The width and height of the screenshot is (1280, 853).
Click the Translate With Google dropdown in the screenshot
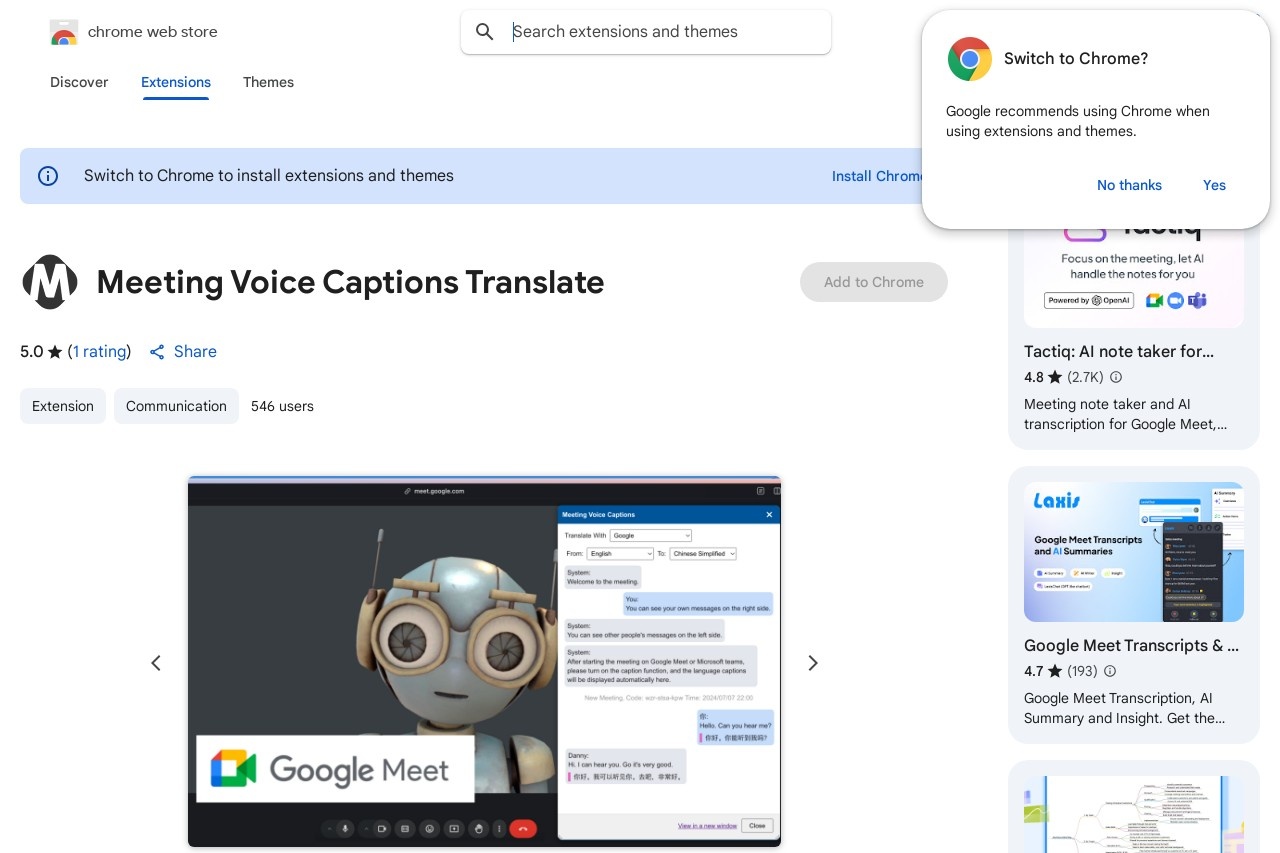[651, 536]
